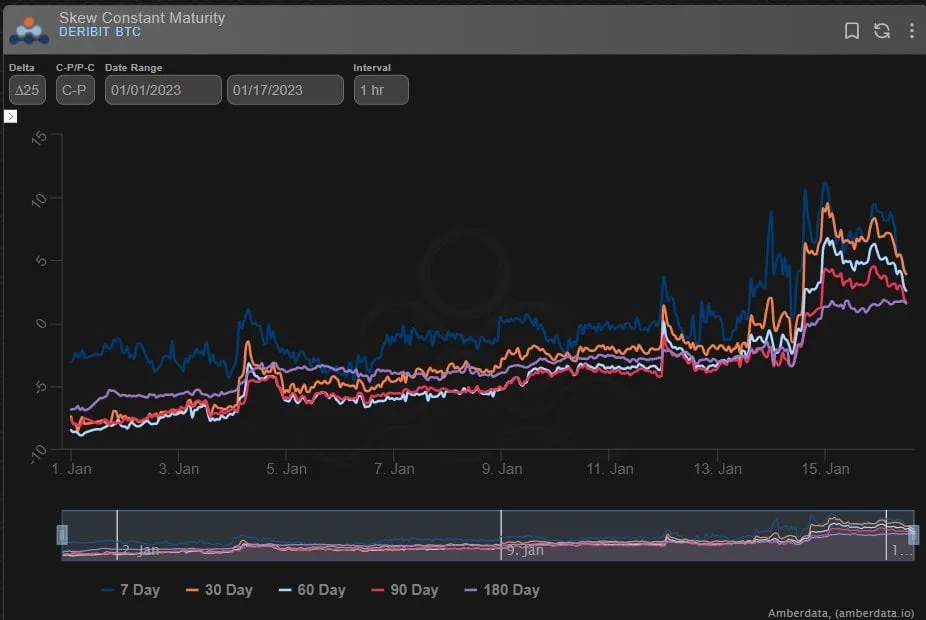Edit the end date 01/17/2023 field
This screenshot has height=620, width=926.
285,90
